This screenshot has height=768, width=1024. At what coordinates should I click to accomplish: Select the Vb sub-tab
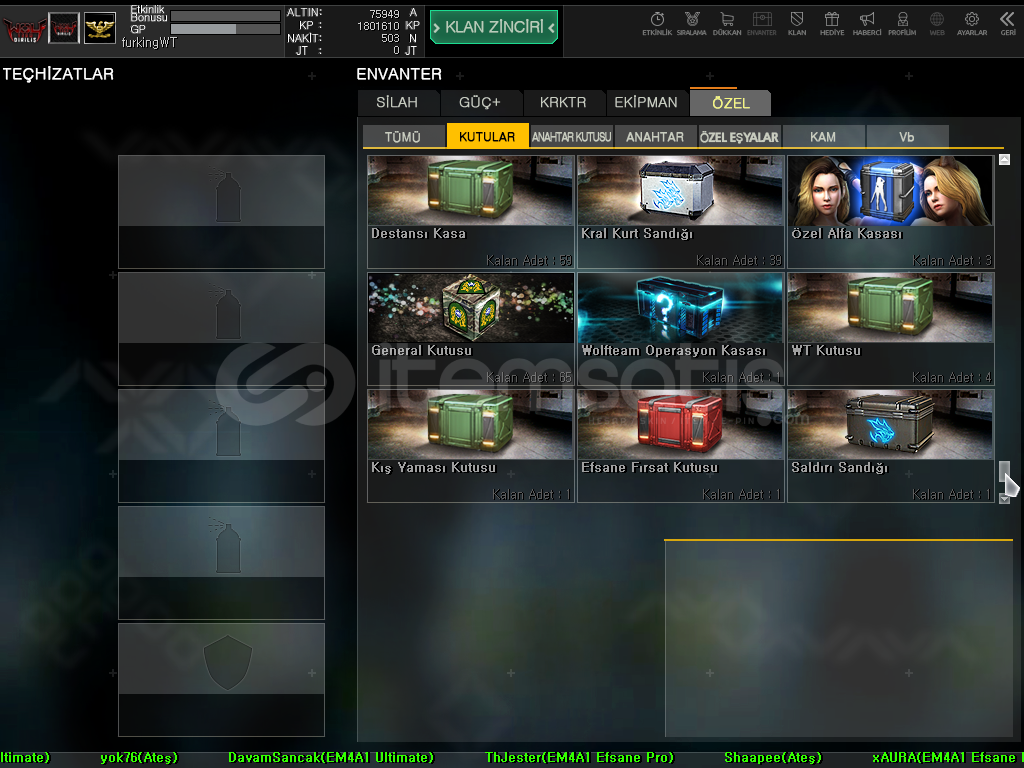coord(907,136)
